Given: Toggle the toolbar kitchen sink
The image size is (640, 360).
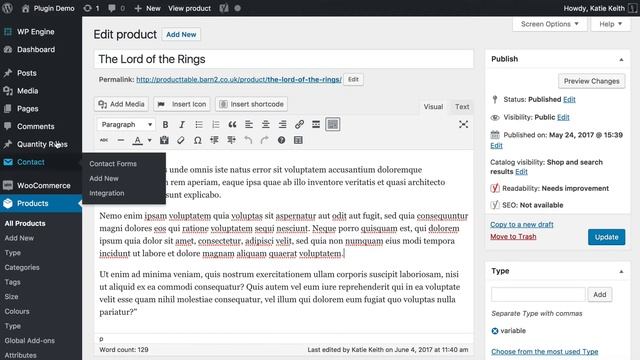Looking at the screenshot, I should click(333, 124).
